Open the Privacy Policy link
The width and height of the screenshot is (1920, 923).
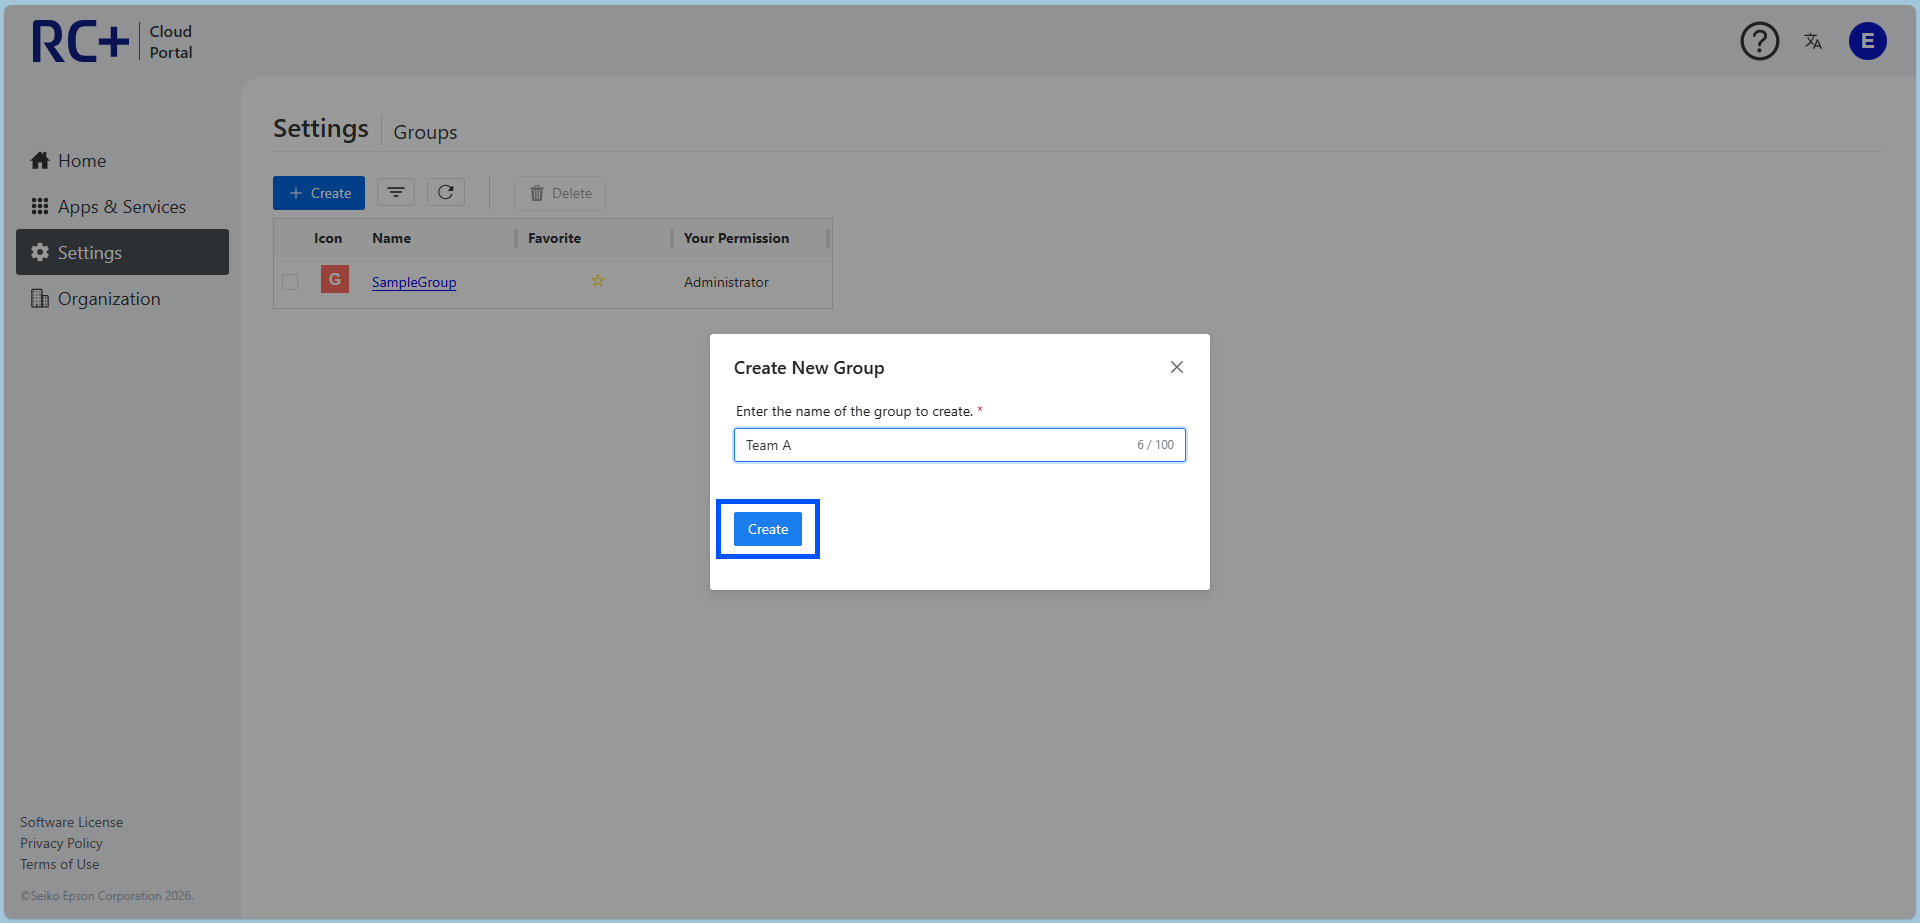point(61,843)
